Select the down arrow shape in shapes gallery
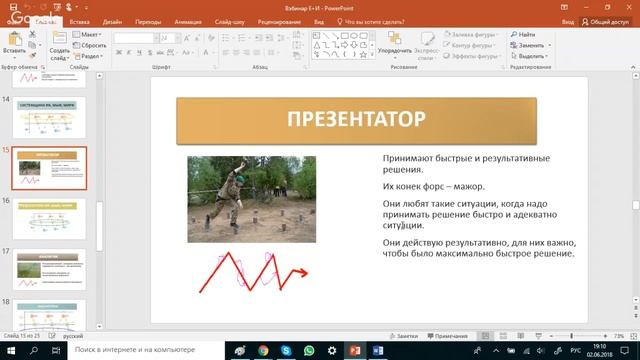The image size is (640, 360). (354, 45)
